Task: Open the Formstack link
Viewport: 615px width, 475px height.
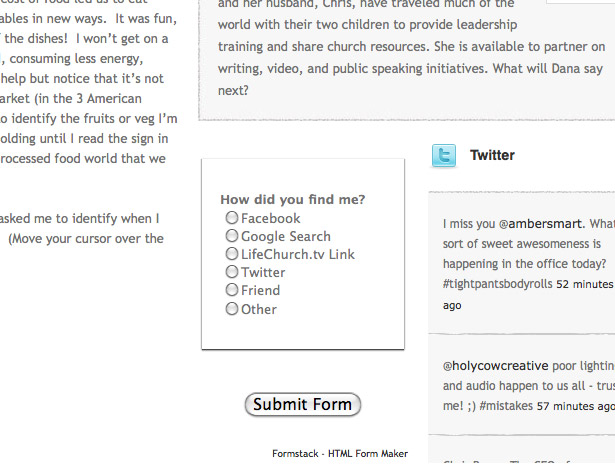Action: click(x=295, y=454)
